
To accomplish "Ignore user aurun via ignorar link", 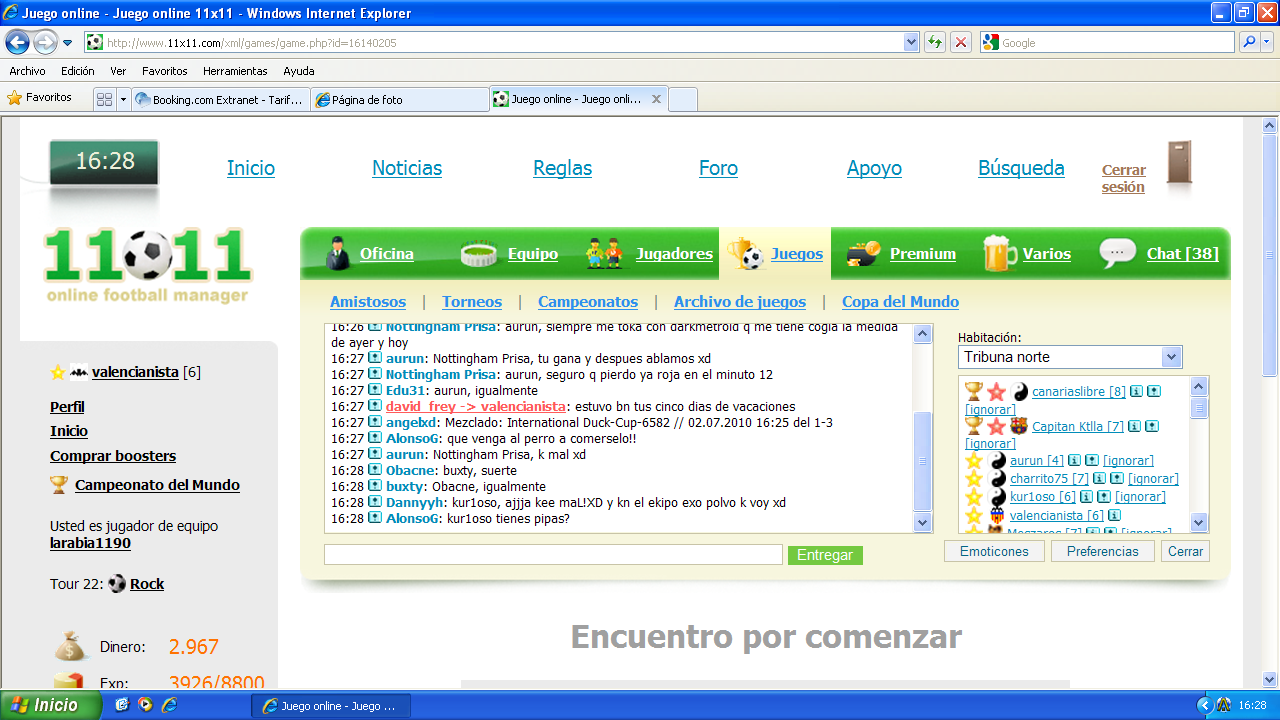I will point(1127,461).
